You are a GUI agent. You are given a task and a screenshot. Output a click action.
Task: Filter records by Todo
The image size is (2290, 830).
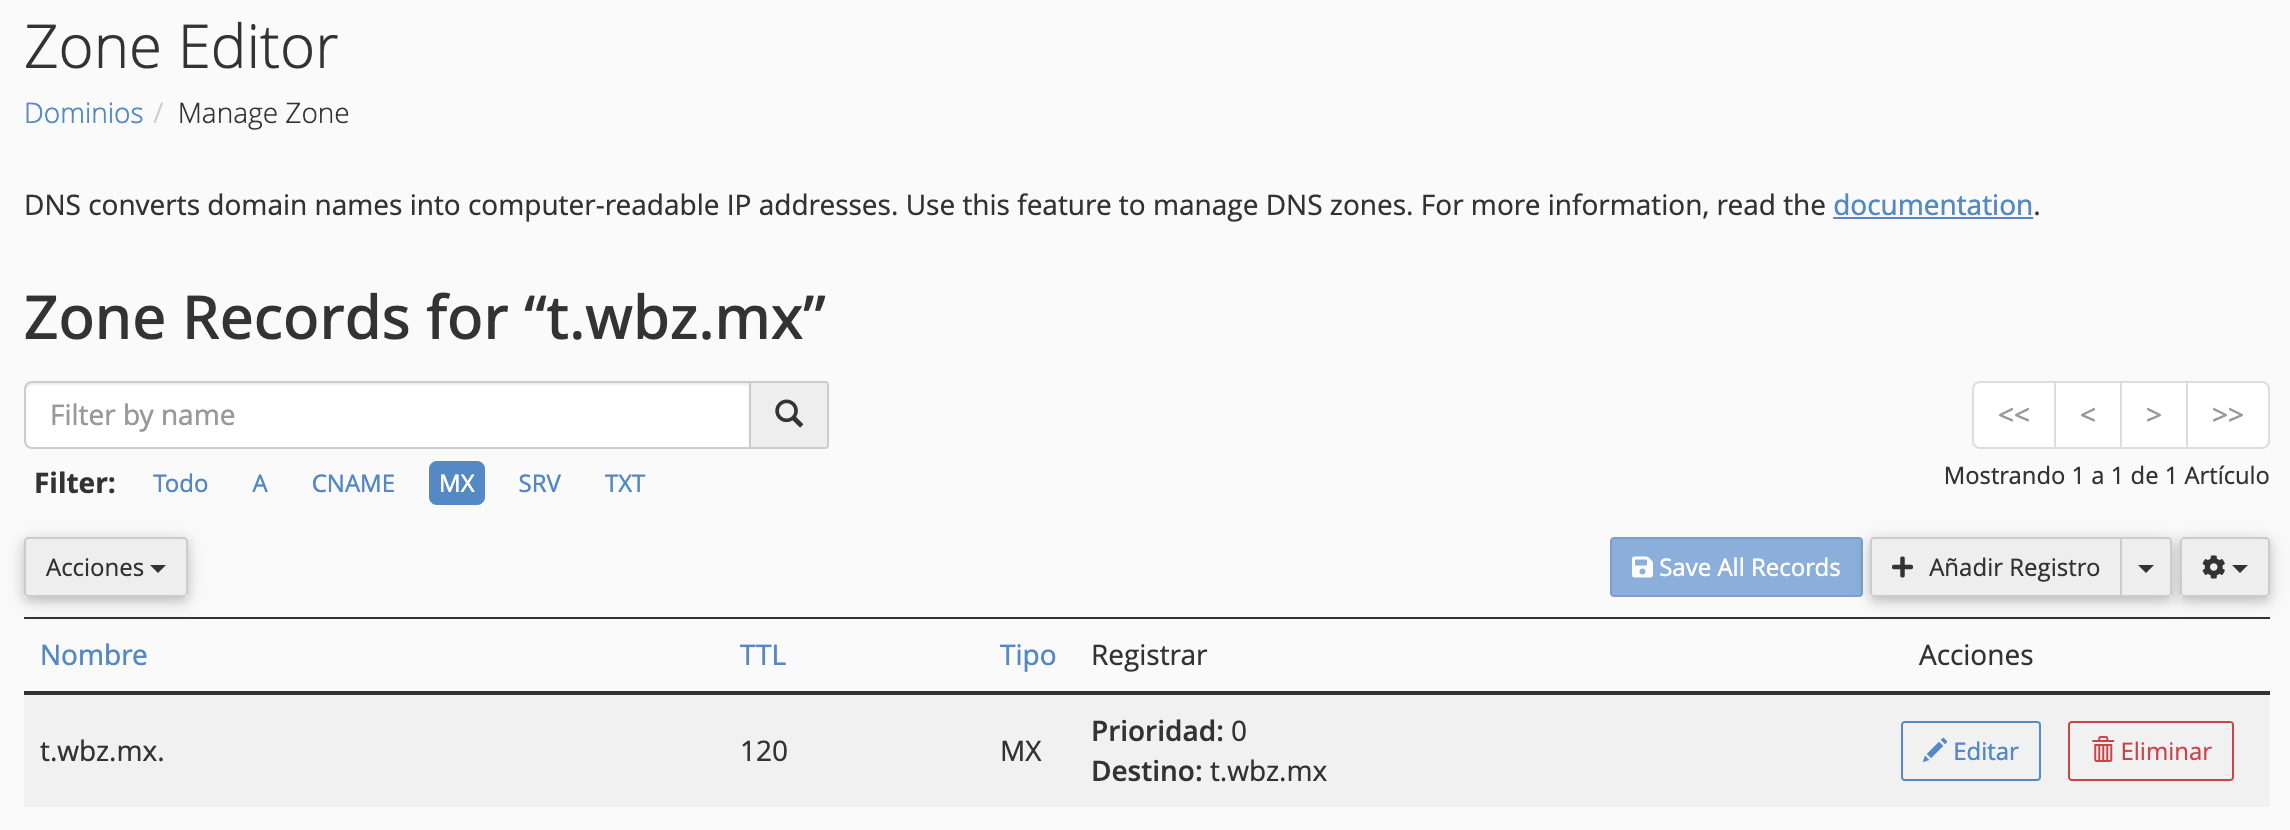tap(180, 483)
